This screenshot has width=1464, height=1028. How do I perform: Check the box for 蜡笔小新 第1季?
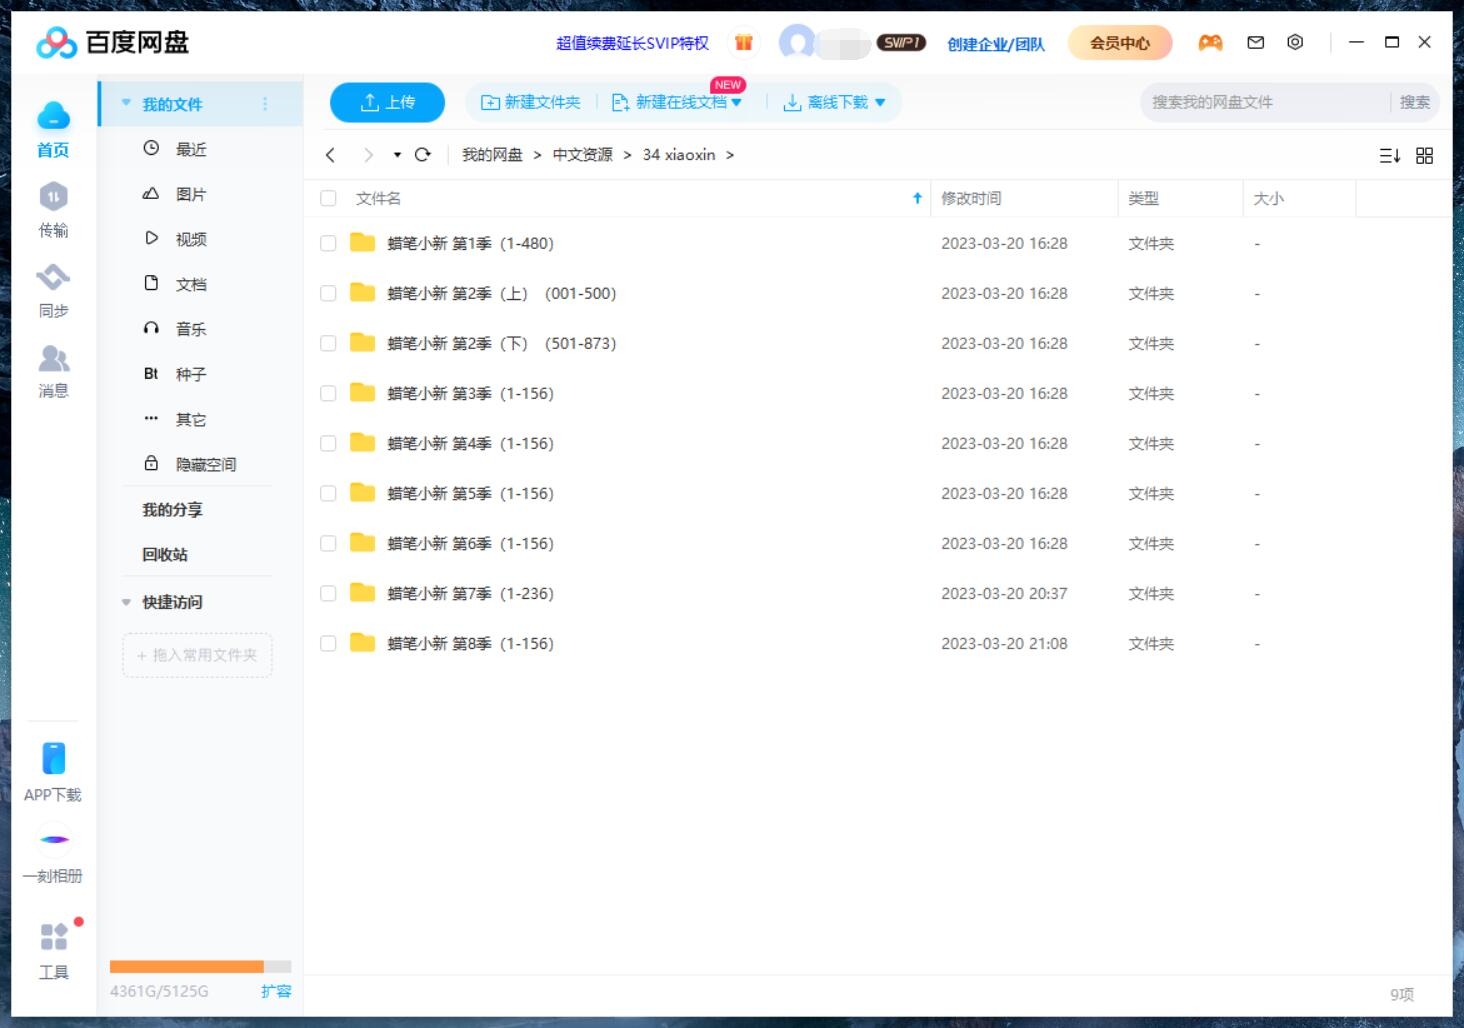pyautogui.click(x=328, y=243)
